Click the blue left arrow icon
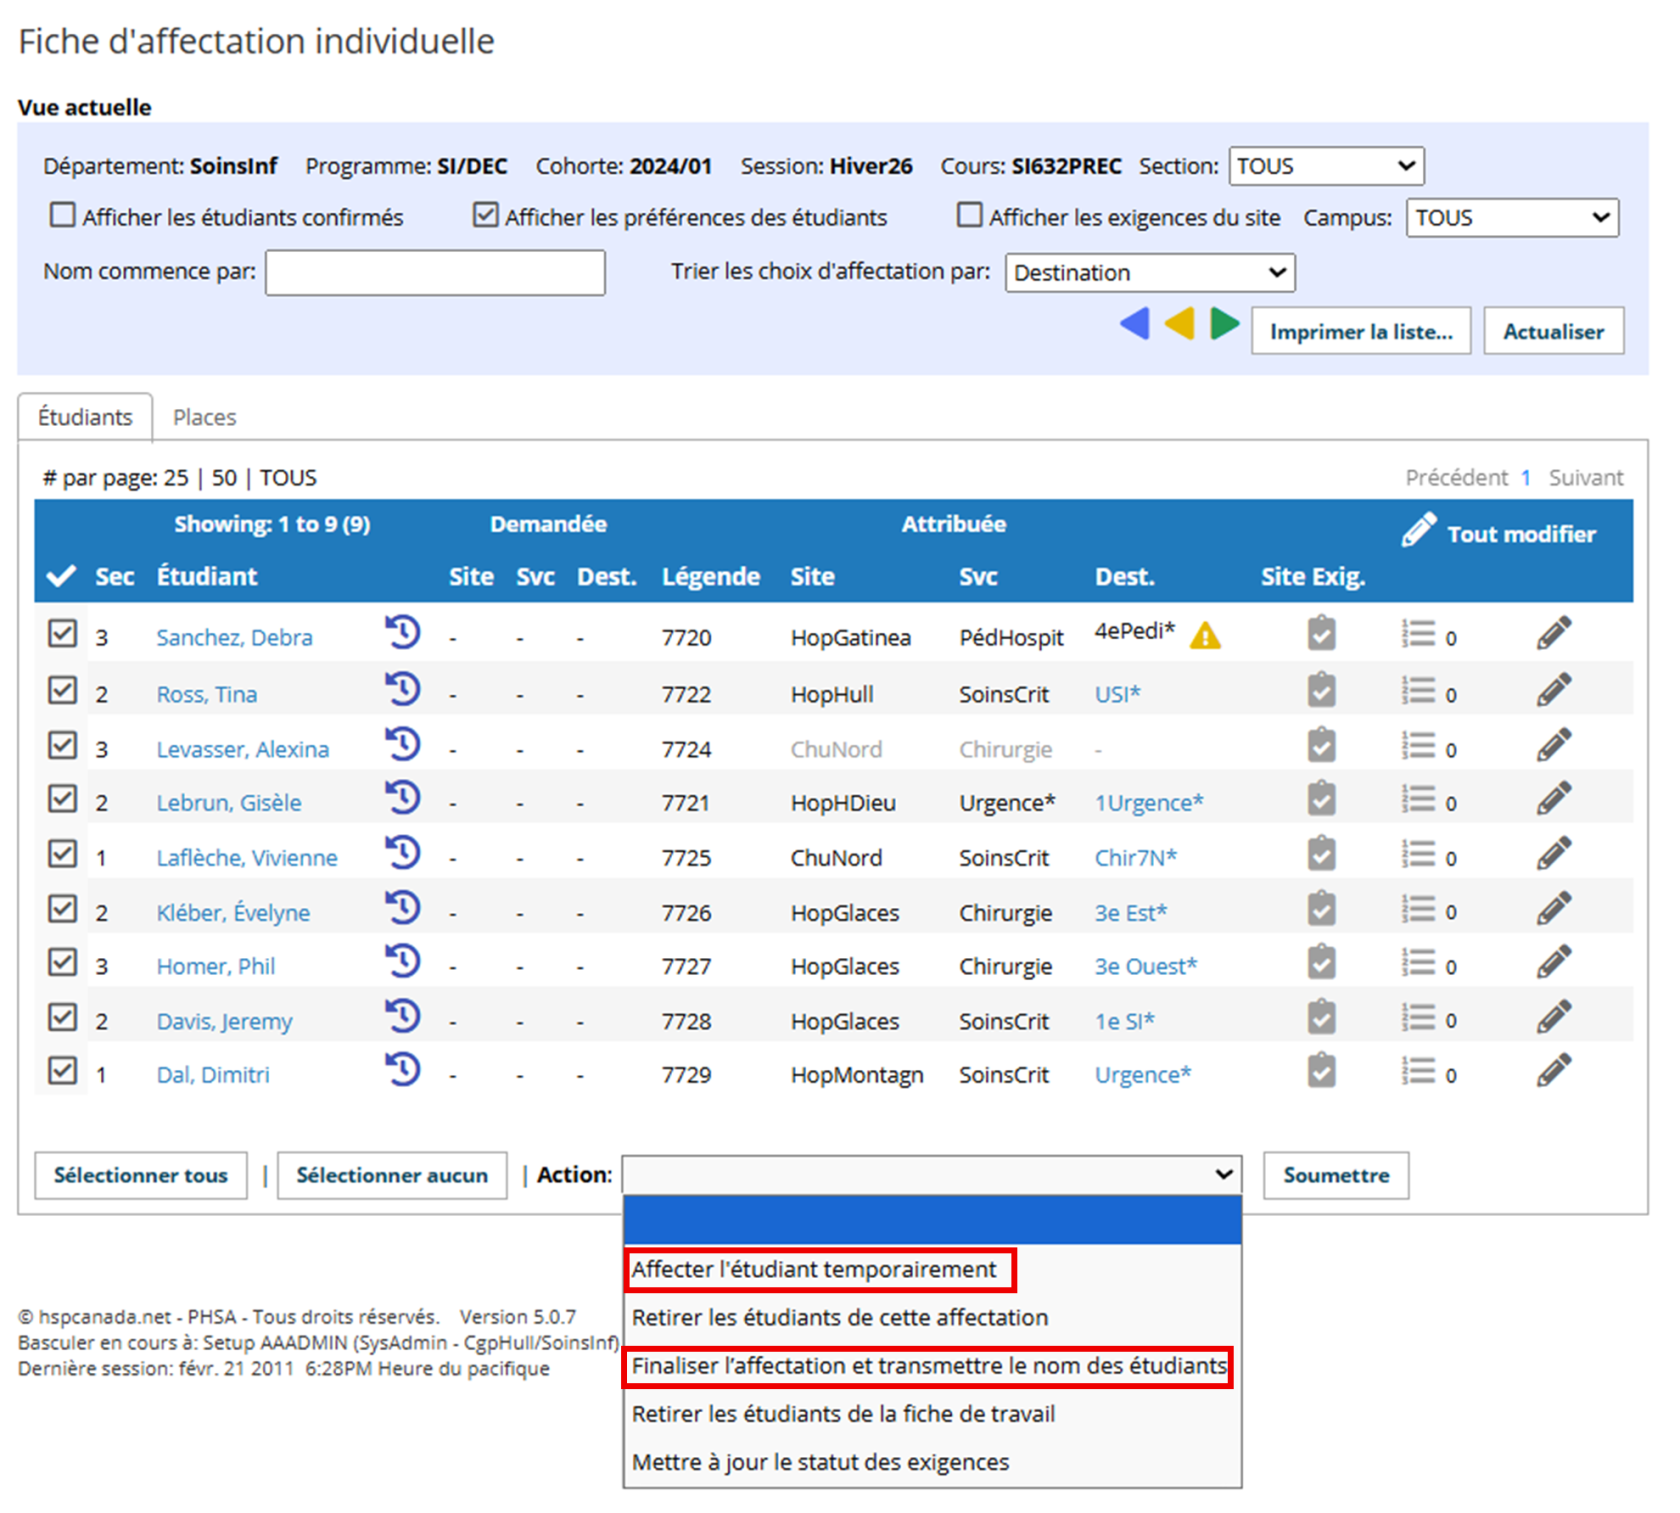Image resolution: width=1680 pixels, height=1513 pixels. point(1135,325)
